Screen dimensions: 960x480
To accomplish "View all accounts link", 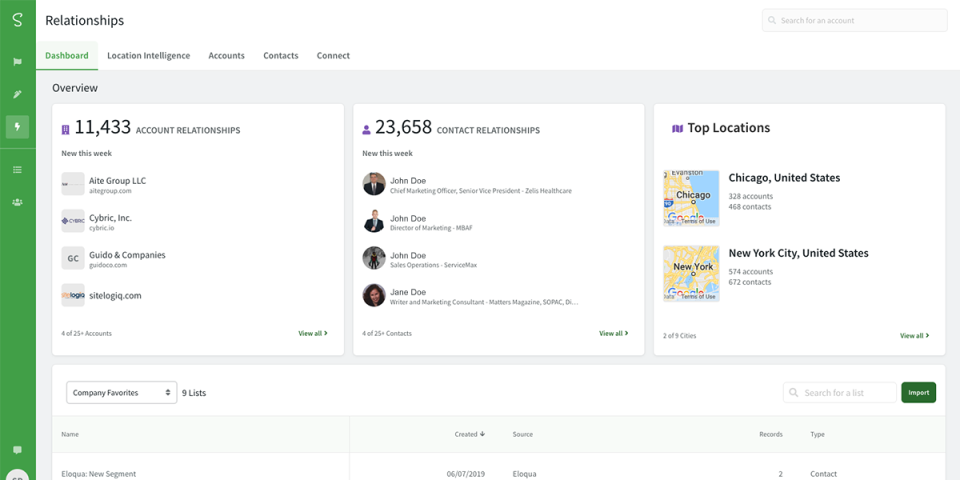I will (313, 334).
